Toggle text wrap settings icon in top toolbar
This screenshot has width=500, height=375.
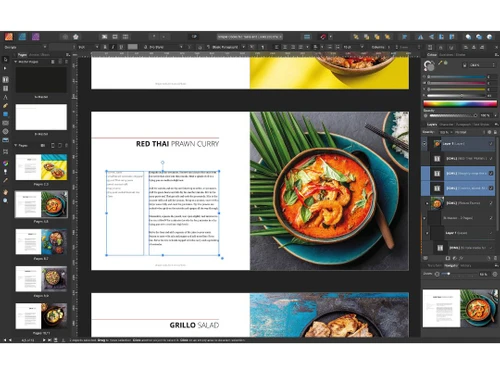tap(307, 37)
